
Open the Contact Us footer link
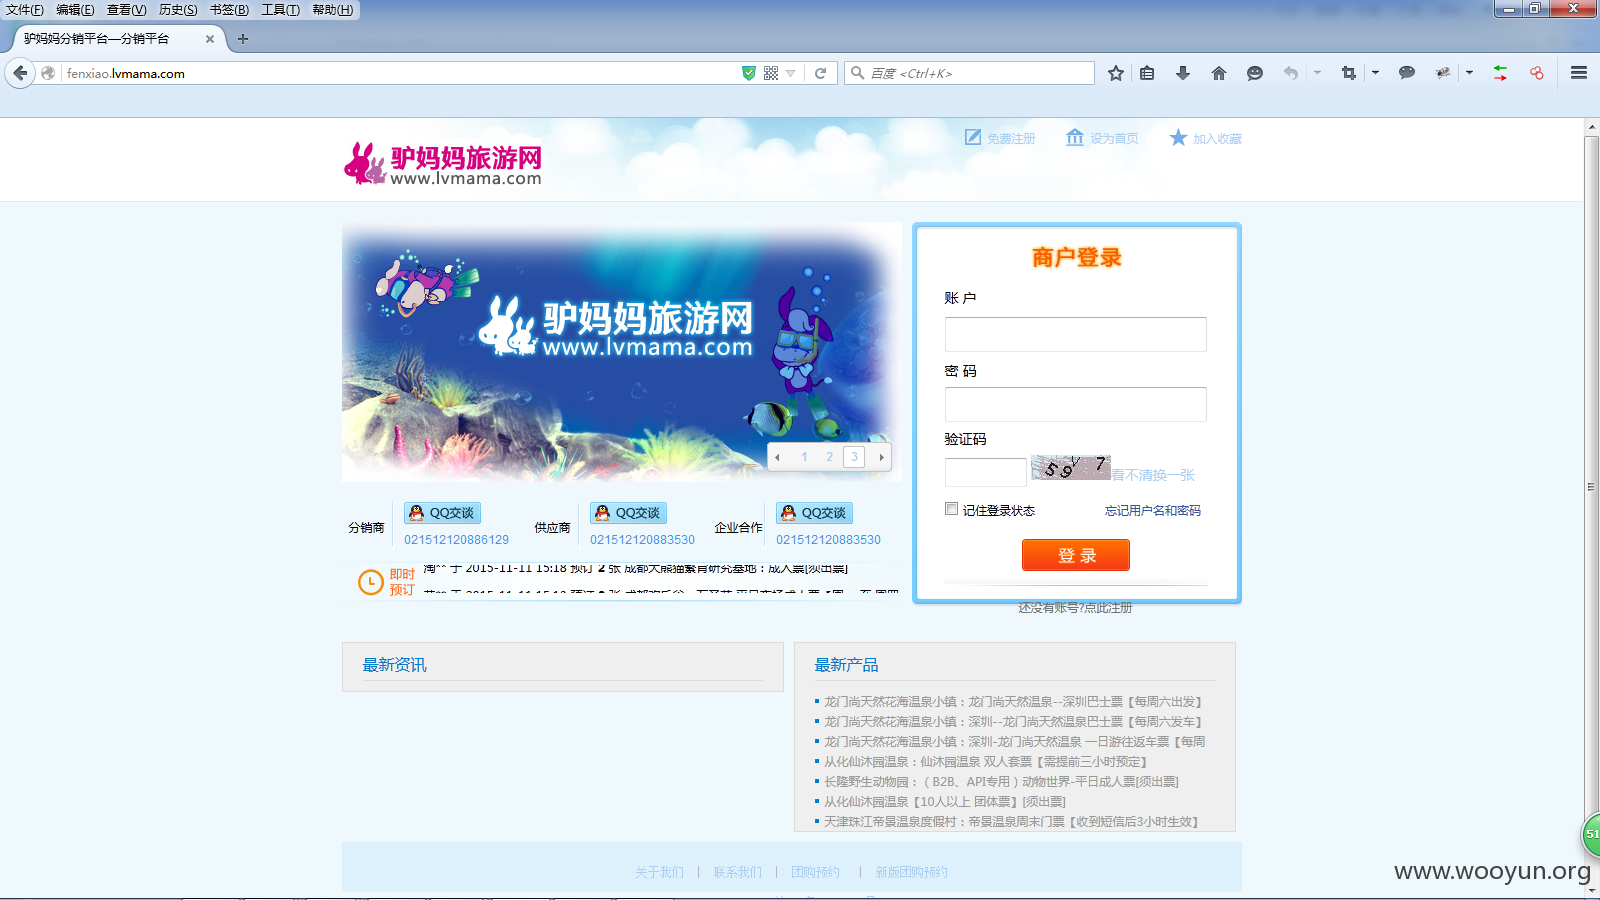click(x=738, y=872)
